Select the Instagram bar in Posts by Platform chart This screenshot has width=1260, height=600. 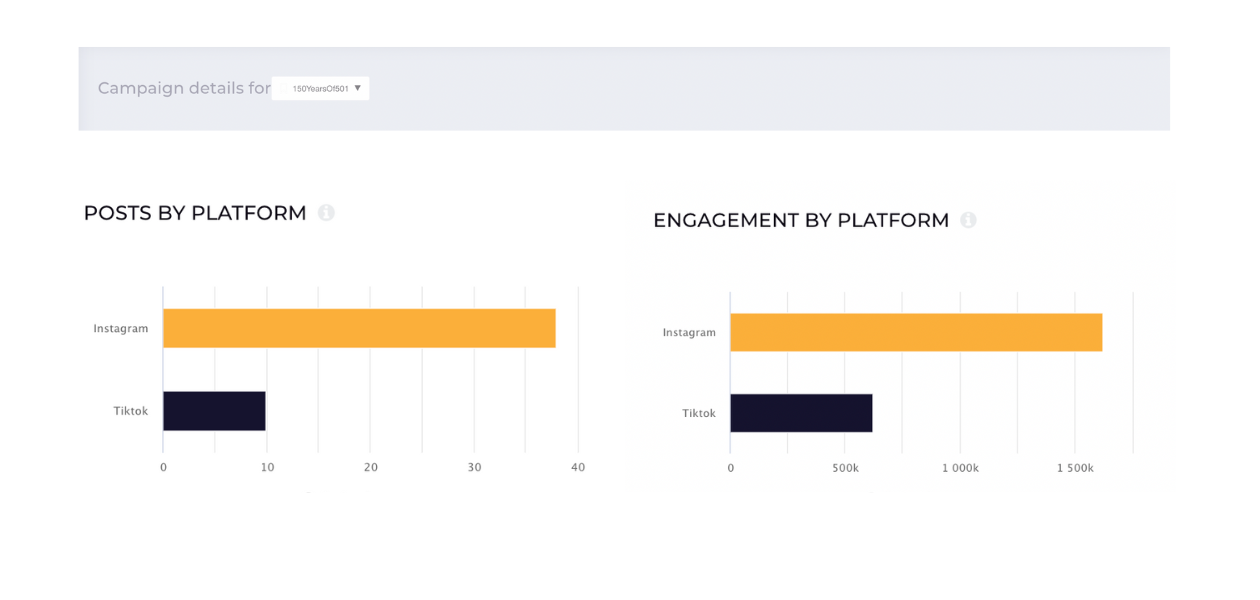[x=359, y=328]
